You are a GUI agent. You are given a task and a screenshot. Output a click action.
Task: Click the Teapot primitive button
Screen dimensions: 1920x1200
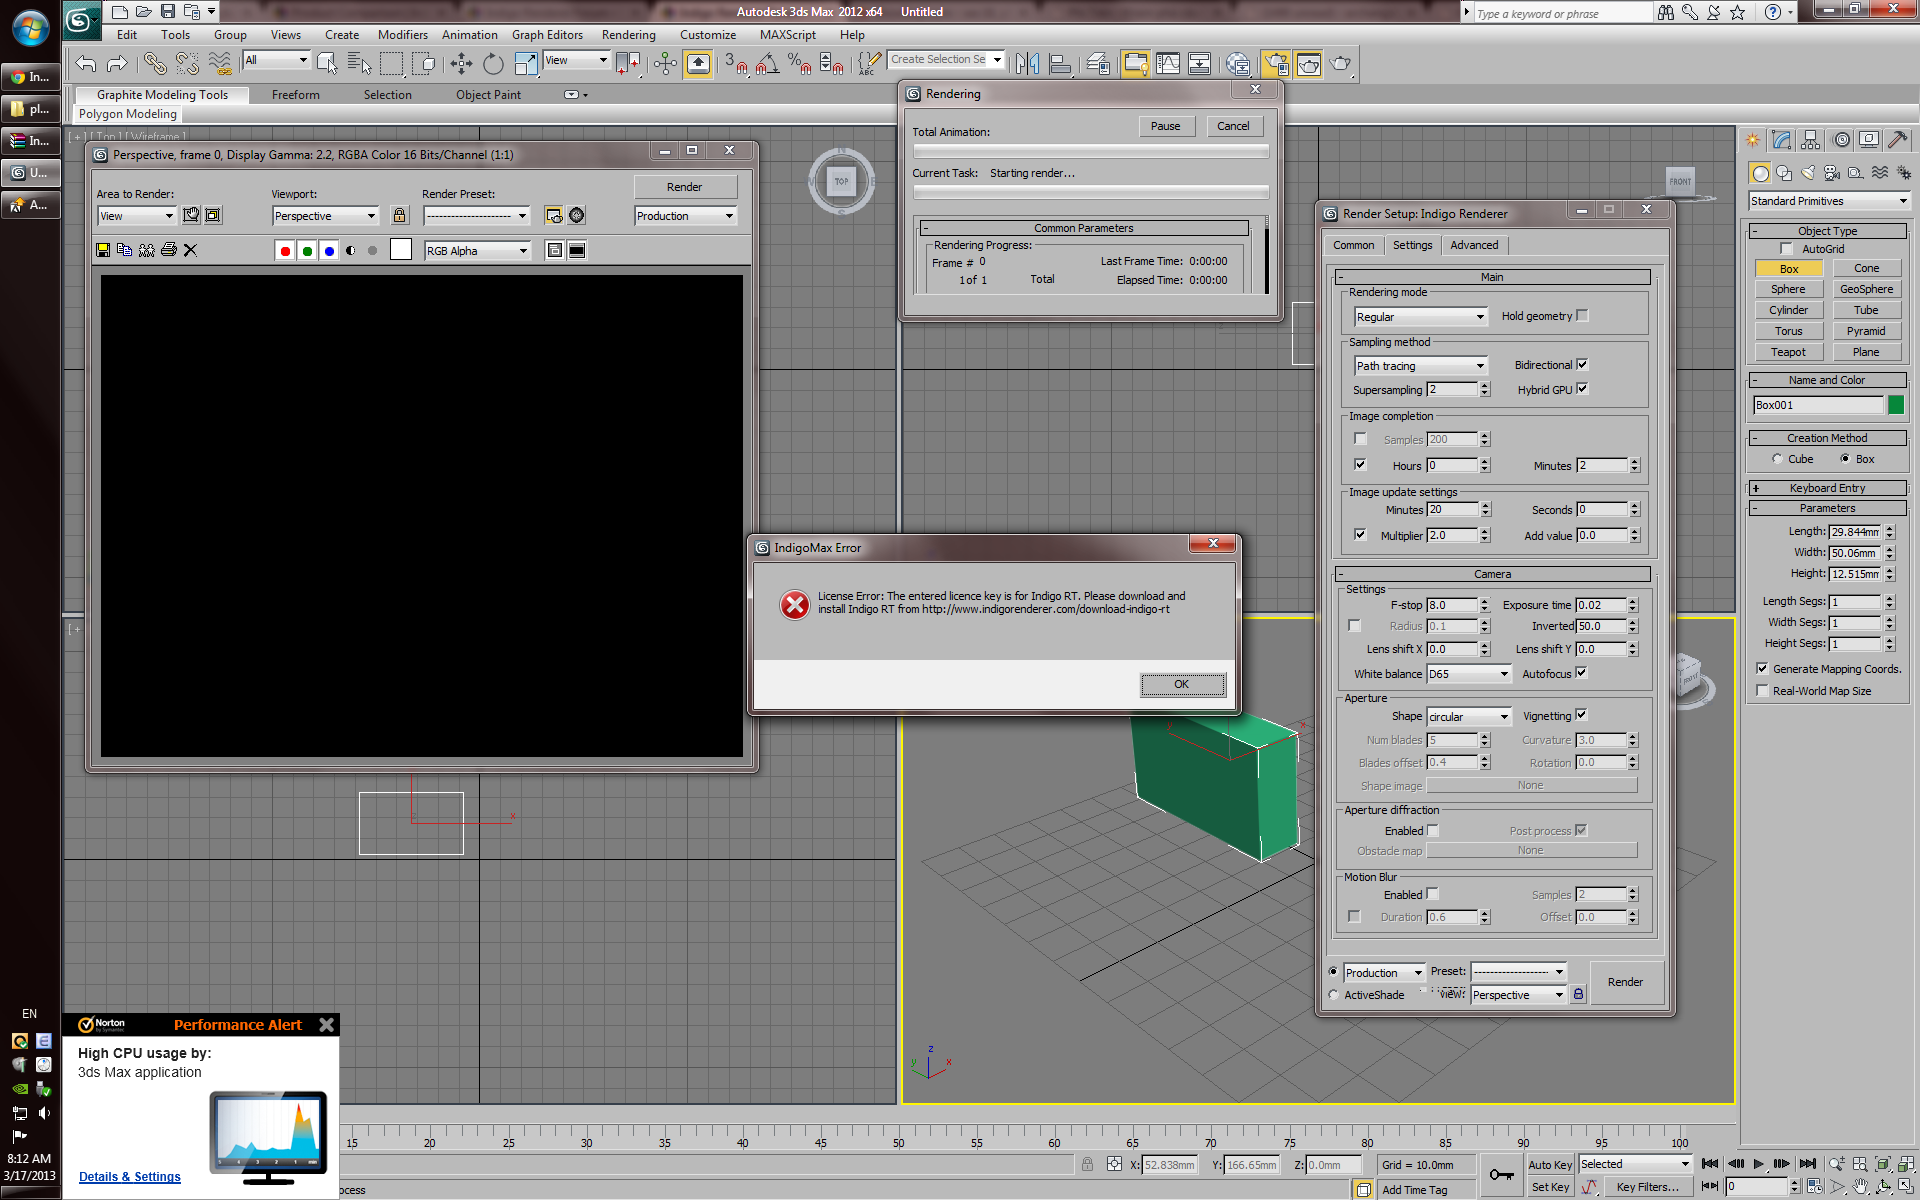[x=1788, y=352]
